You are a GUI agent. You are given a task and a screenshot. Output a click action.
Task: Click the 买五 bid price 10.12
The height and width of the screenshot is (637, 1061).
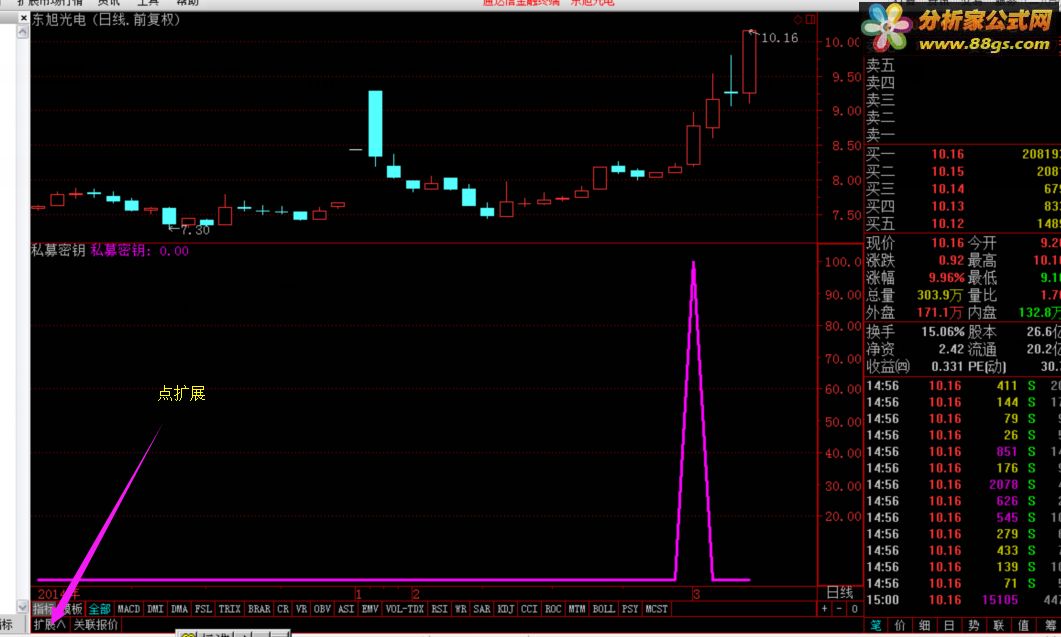click(947, 223)
